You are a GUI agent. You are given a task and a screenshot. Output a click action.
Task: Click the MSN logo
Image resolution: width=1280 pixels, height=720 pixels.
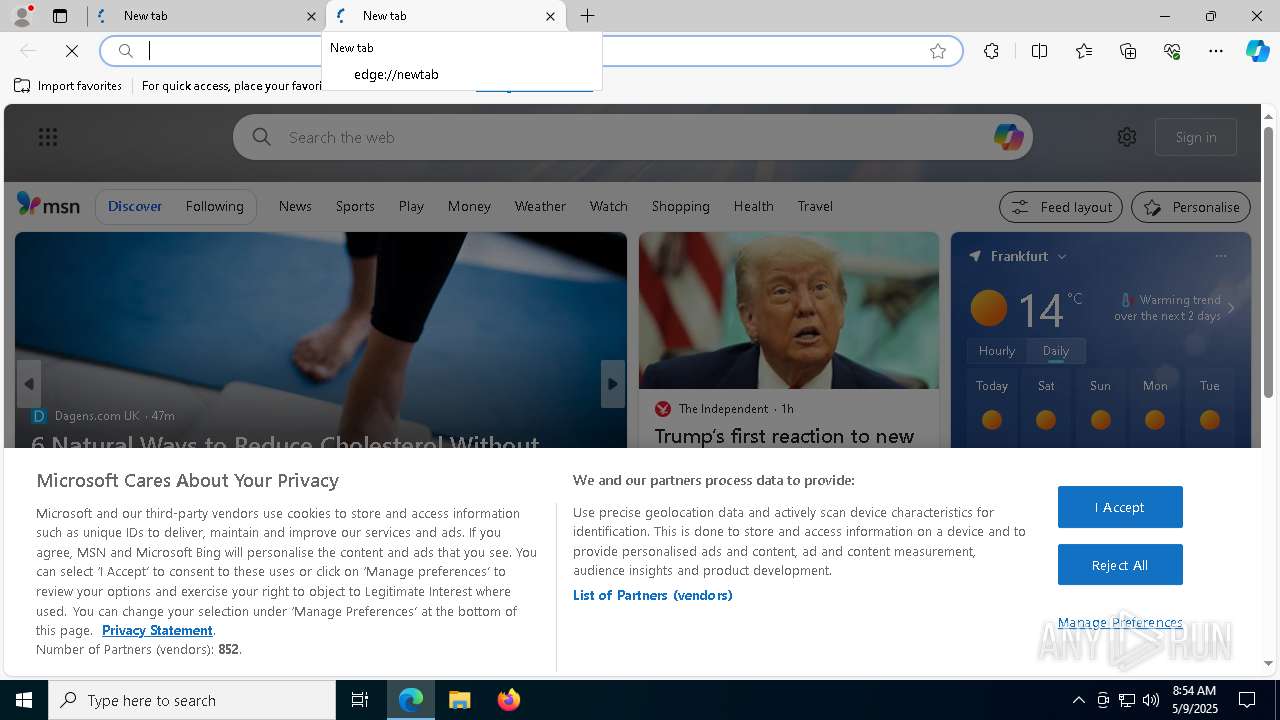click(x=48, y=205)
